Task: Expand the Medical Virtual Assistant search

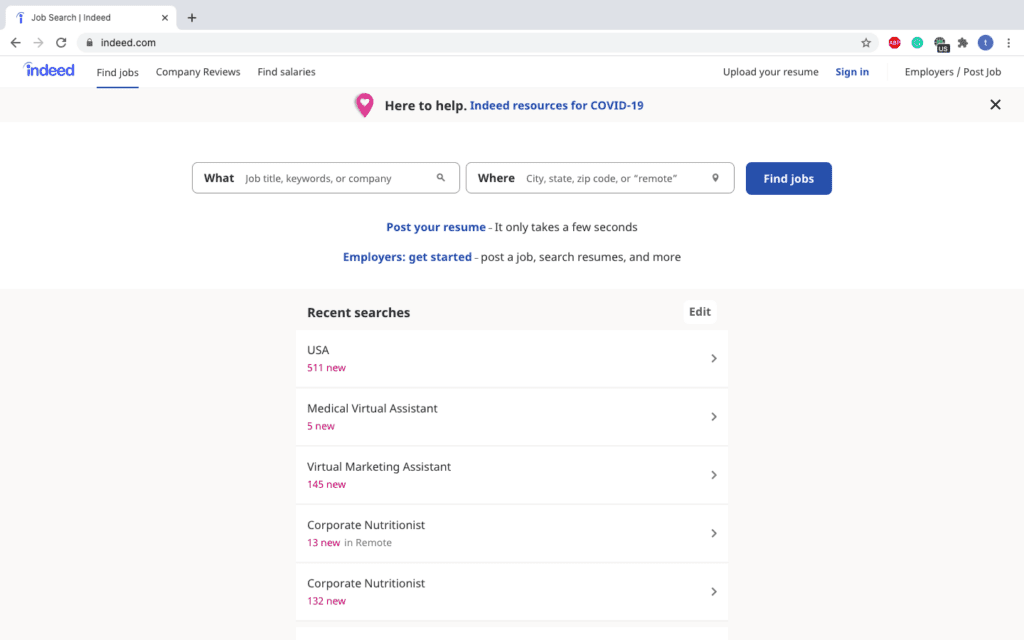Action: [x=714, y=417]
